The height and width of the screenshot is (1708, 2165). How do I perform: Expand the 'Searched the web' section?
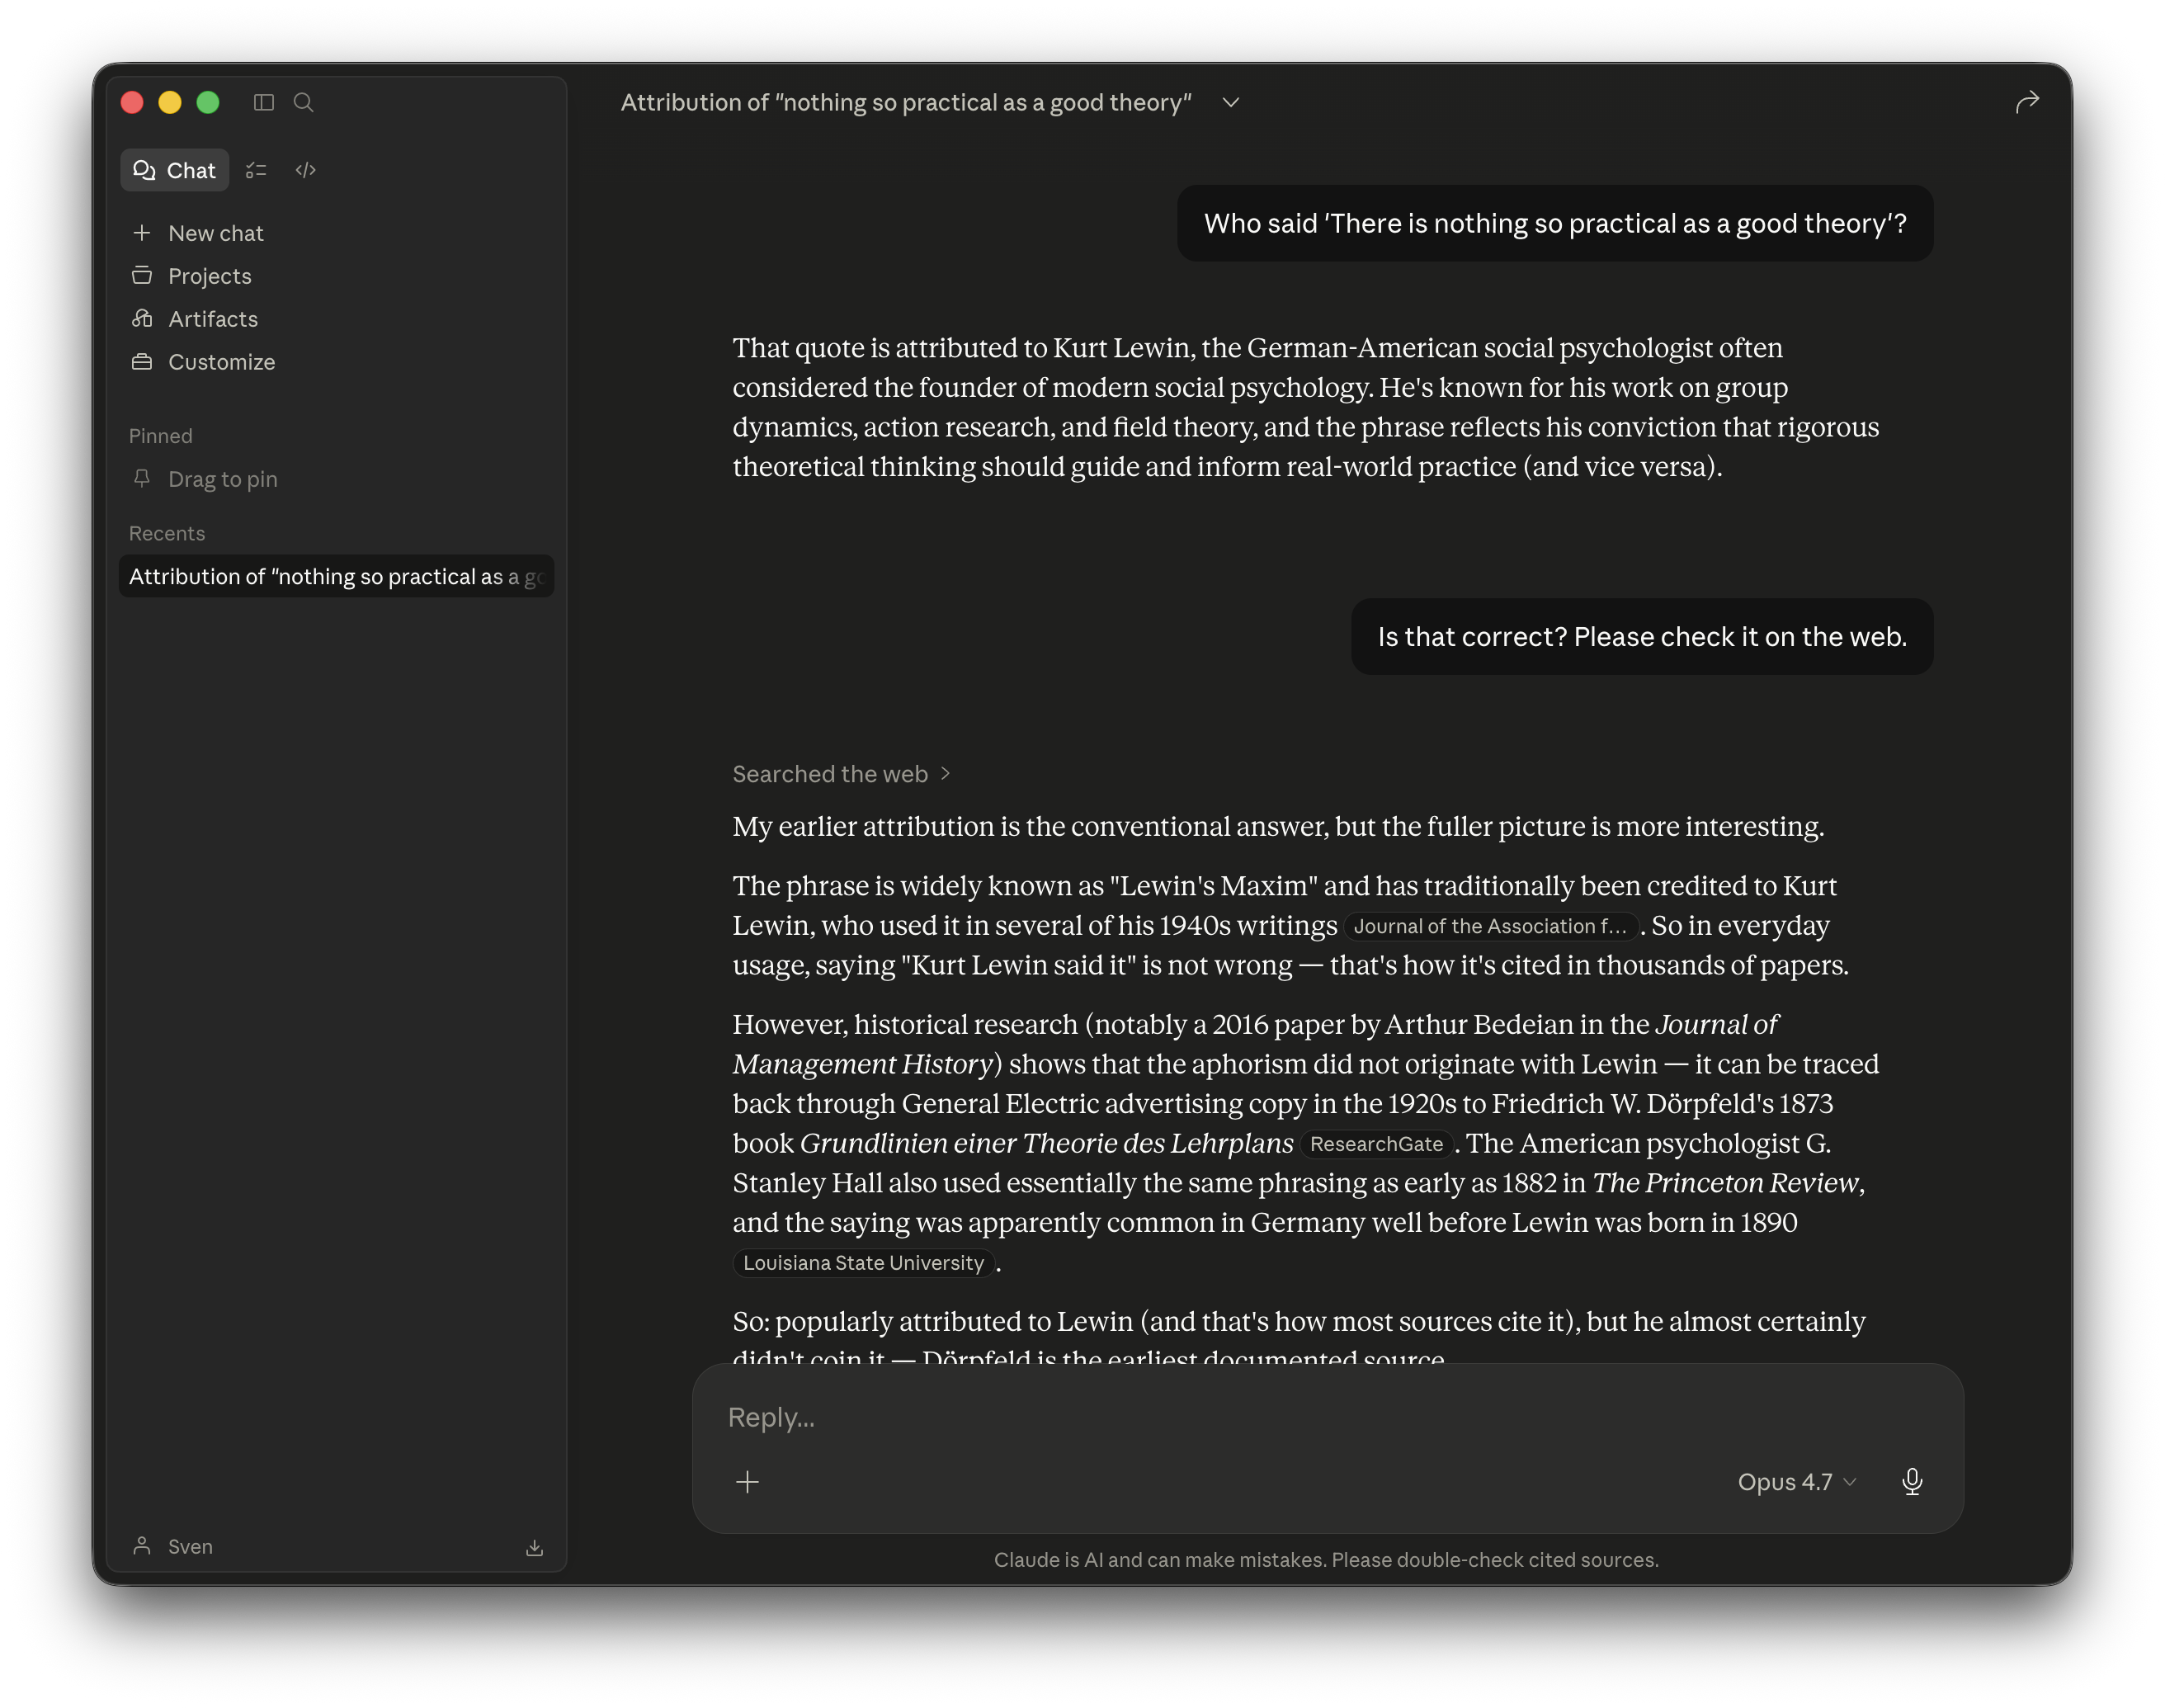point(840,773)
